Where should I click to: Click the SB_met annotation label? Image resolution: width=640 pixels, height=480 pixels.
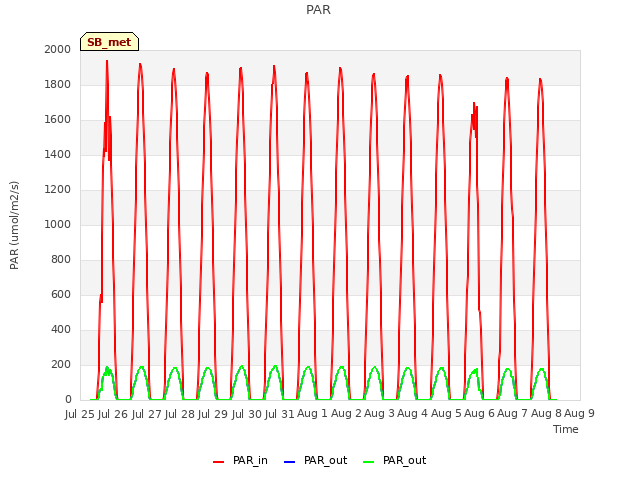(x=109, y=42)
